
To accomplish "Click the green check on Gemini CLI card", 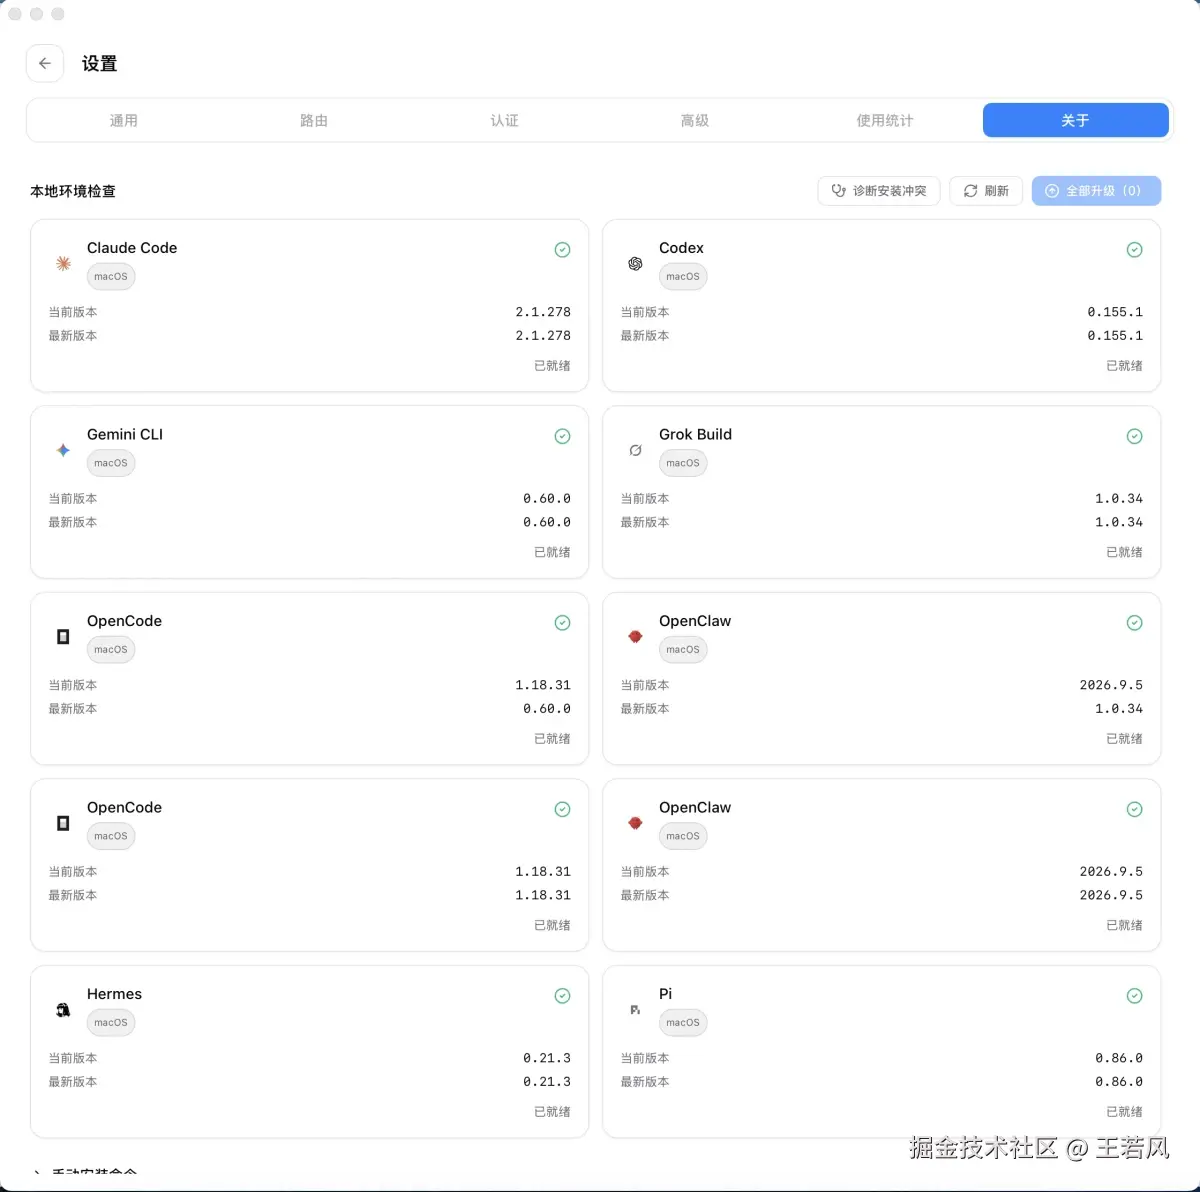I will pyautogui.click(x=563, y=436).
